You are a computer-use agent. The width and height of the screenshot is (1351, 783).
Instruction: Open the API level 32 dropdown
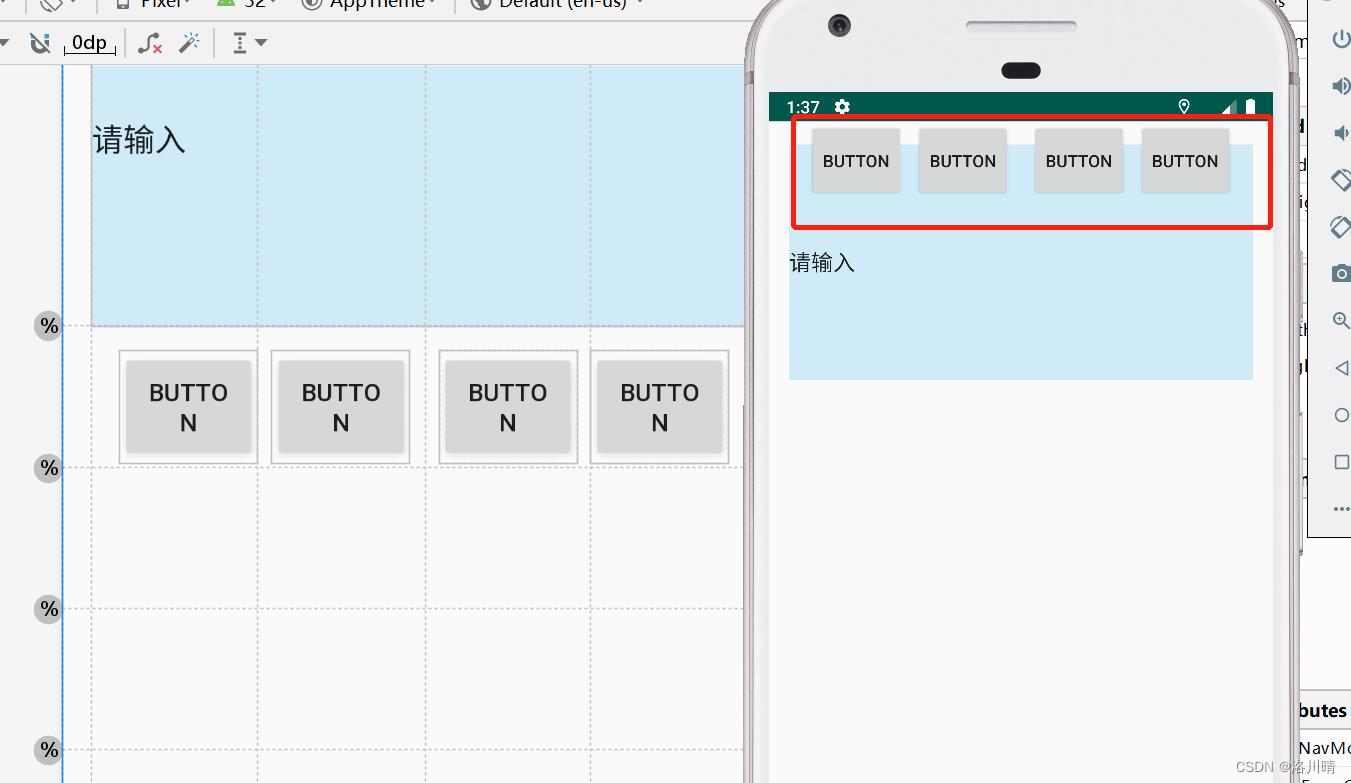pyautogui.click(x=247, y=3)
